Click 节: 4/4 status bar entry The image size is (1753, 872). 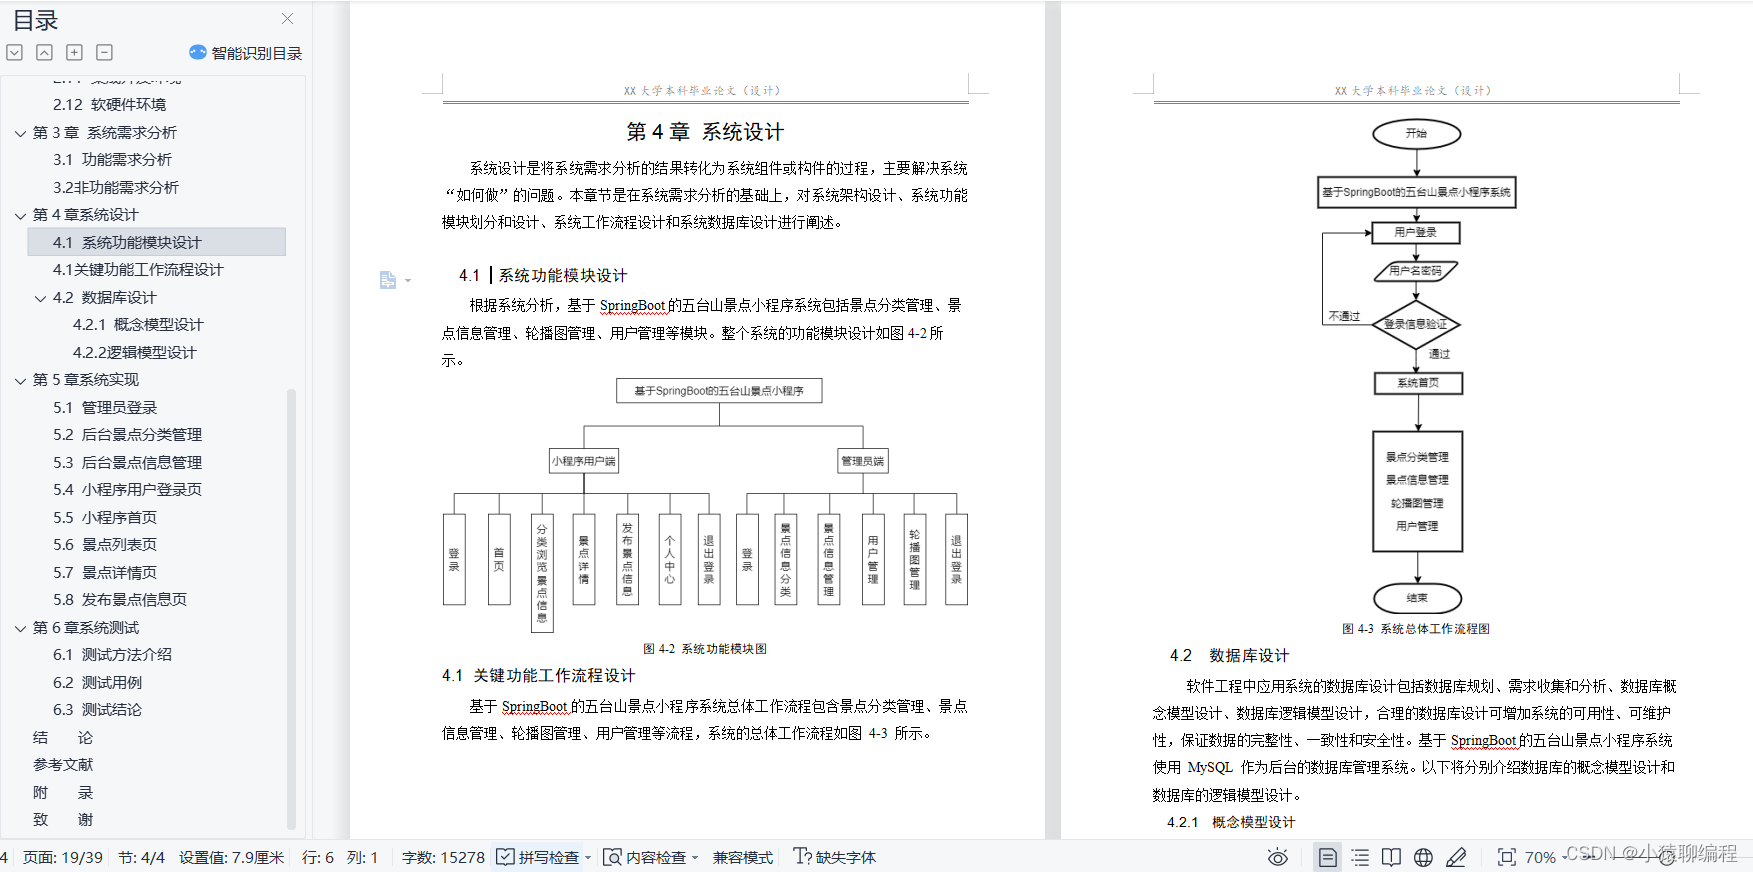point(141,858)
